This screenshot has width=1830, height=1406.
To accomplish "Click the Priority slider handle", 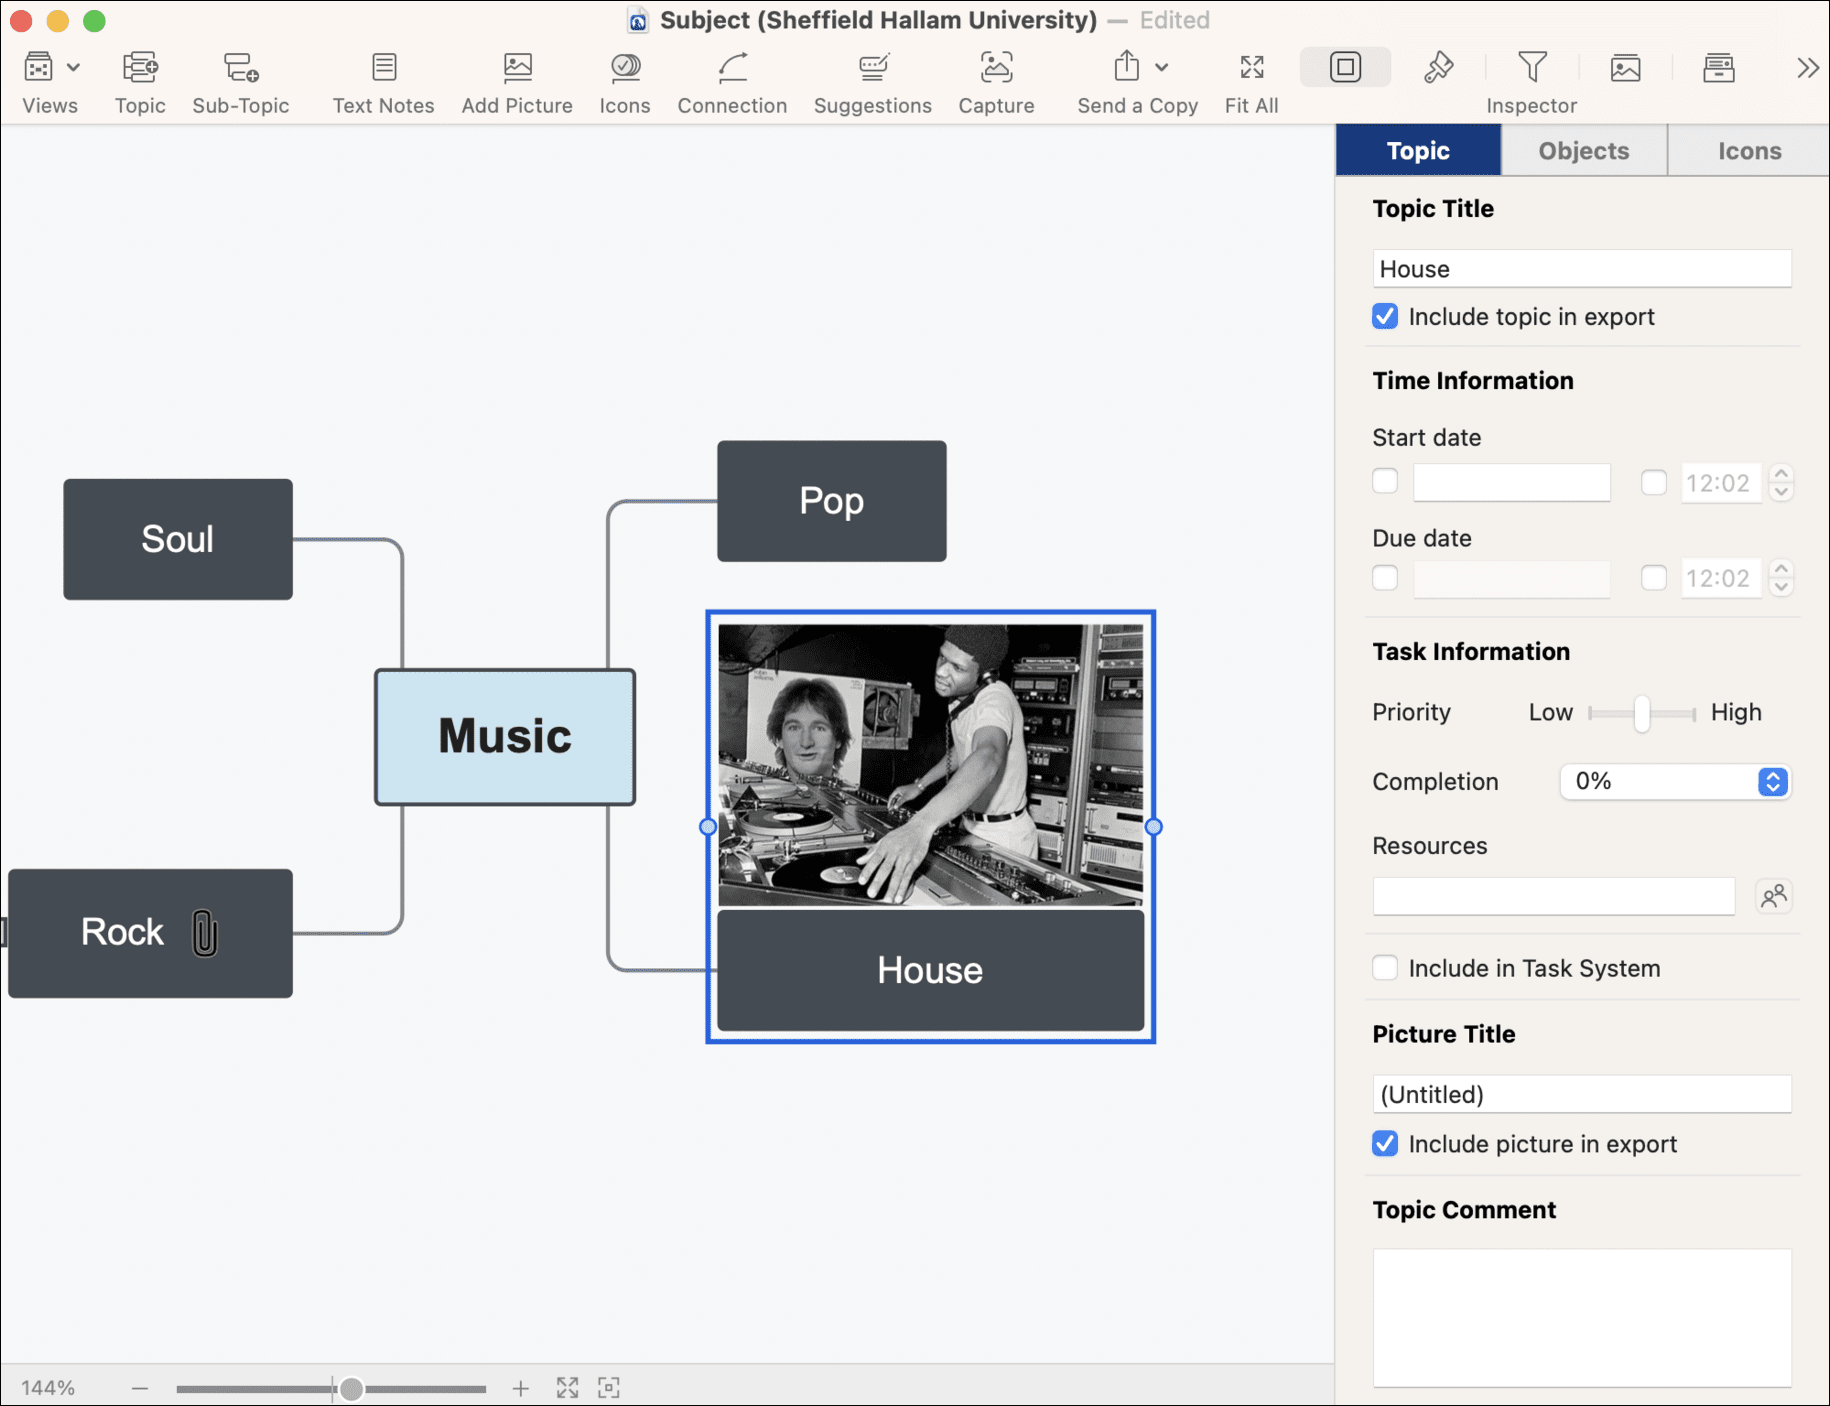I will [1641, 713].
